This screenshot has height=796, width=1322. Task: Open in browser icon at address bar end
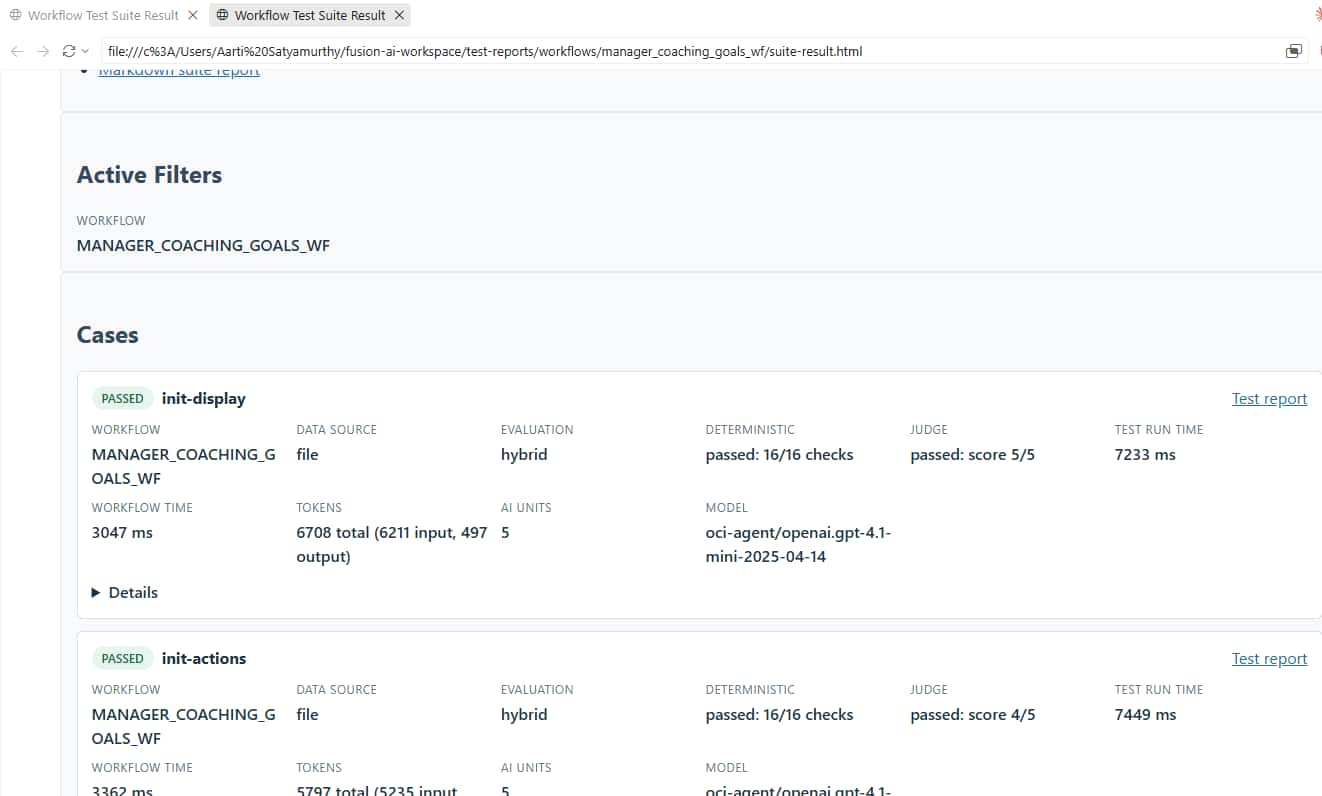(1293, 51)
